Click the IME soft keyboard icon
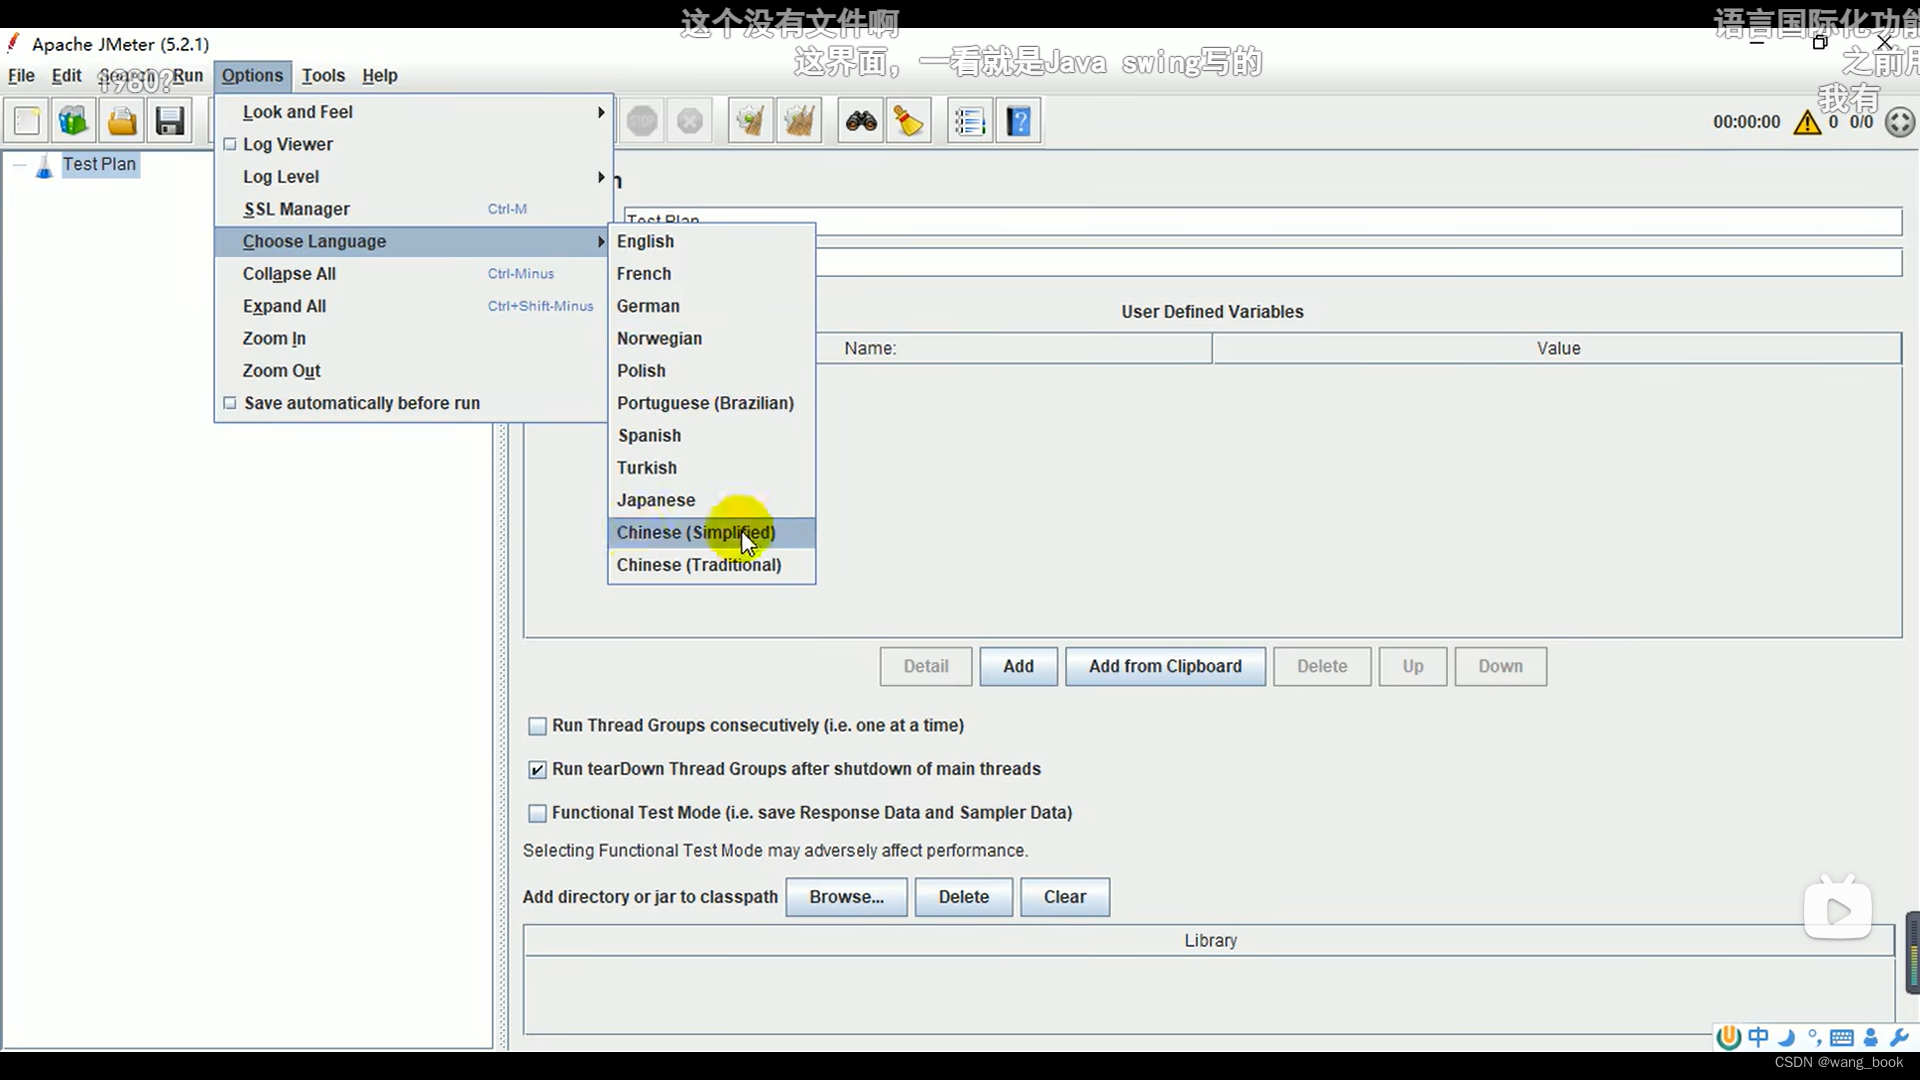Screen dimensions: 1920x1080 pyautogui.click(x=1842, y=1037)
